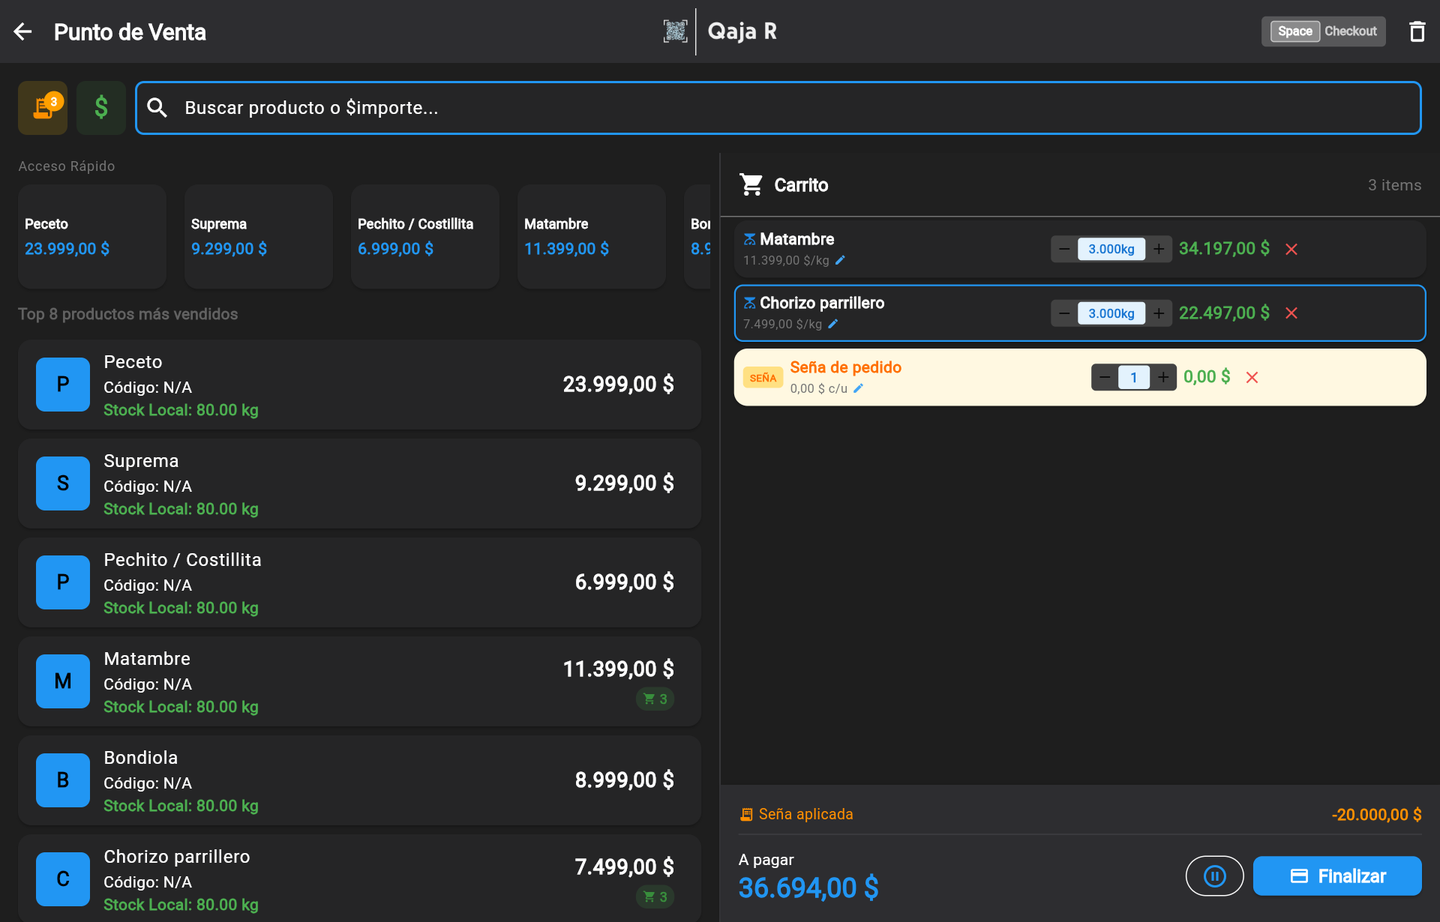Add Suprema from top products list

point(359,484)
